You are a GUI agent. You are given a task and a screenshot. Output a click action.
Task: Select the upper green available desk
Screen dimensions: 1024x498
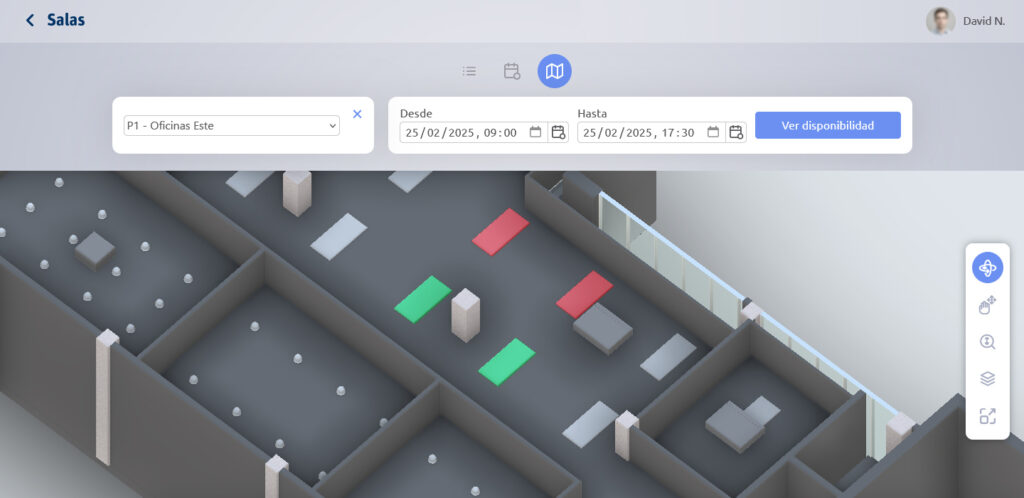click(x=423, y=299)
